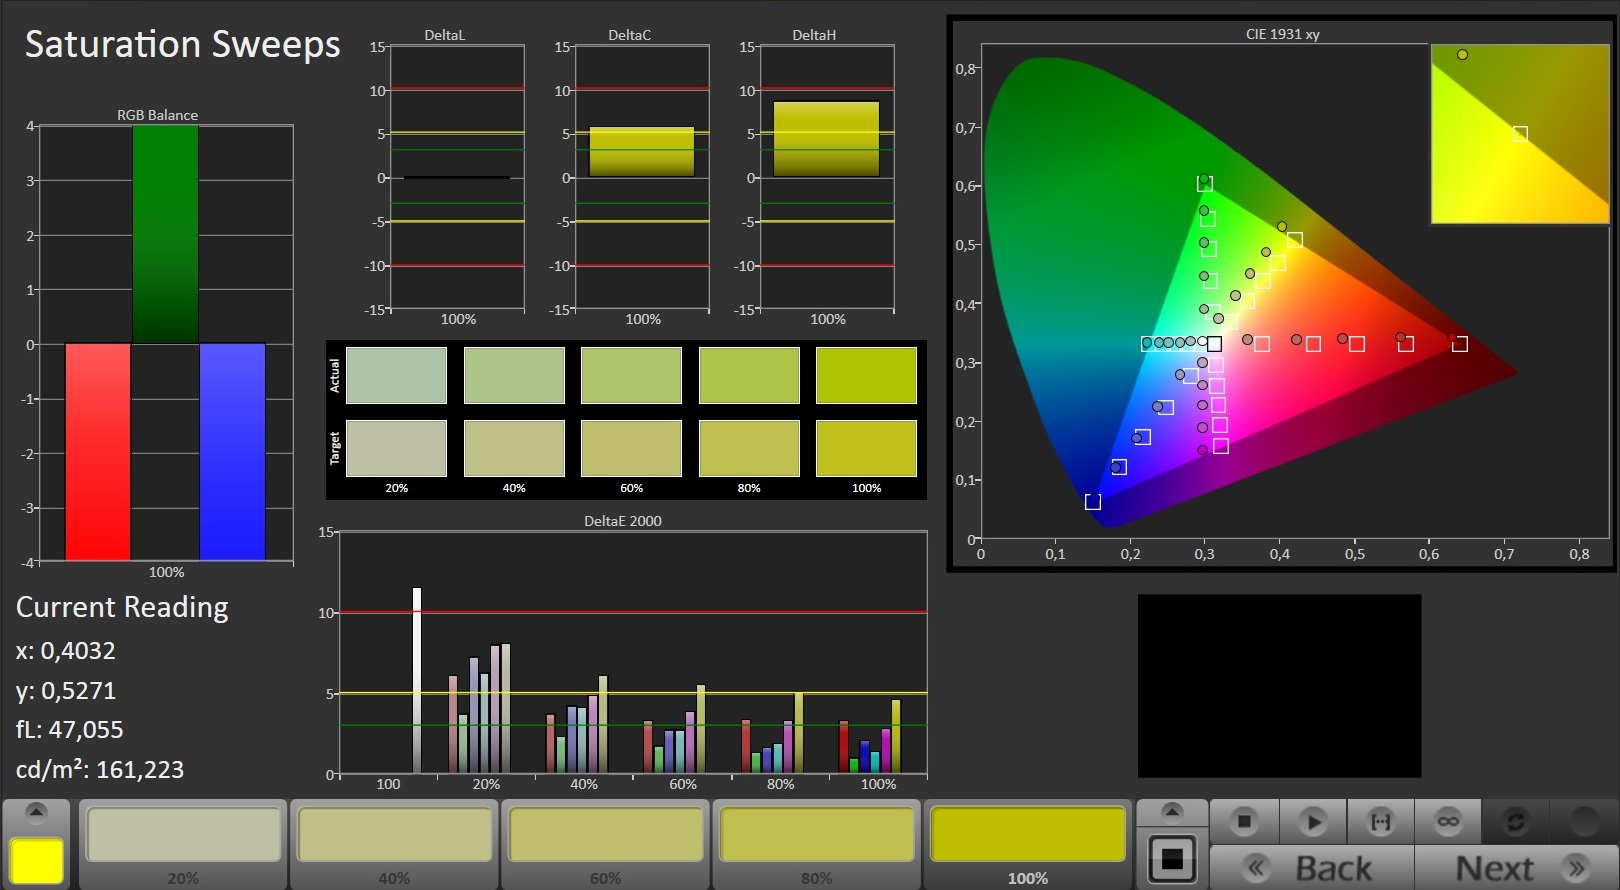Screen dimensions: 1620x890
Task: Go to the previous page with Back
Action: click(1312, 868)
